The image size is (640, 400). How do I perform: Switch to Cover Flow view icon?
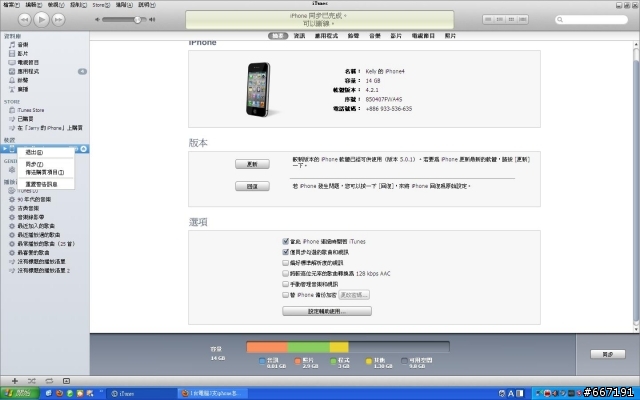tap(523, 19)
